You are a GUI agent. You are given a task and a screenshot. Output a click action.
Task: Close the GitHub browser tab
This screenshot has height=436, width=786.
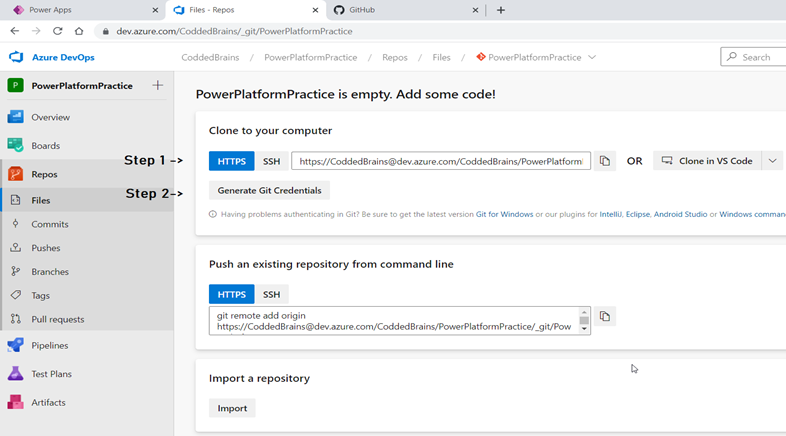click(475, 10)
